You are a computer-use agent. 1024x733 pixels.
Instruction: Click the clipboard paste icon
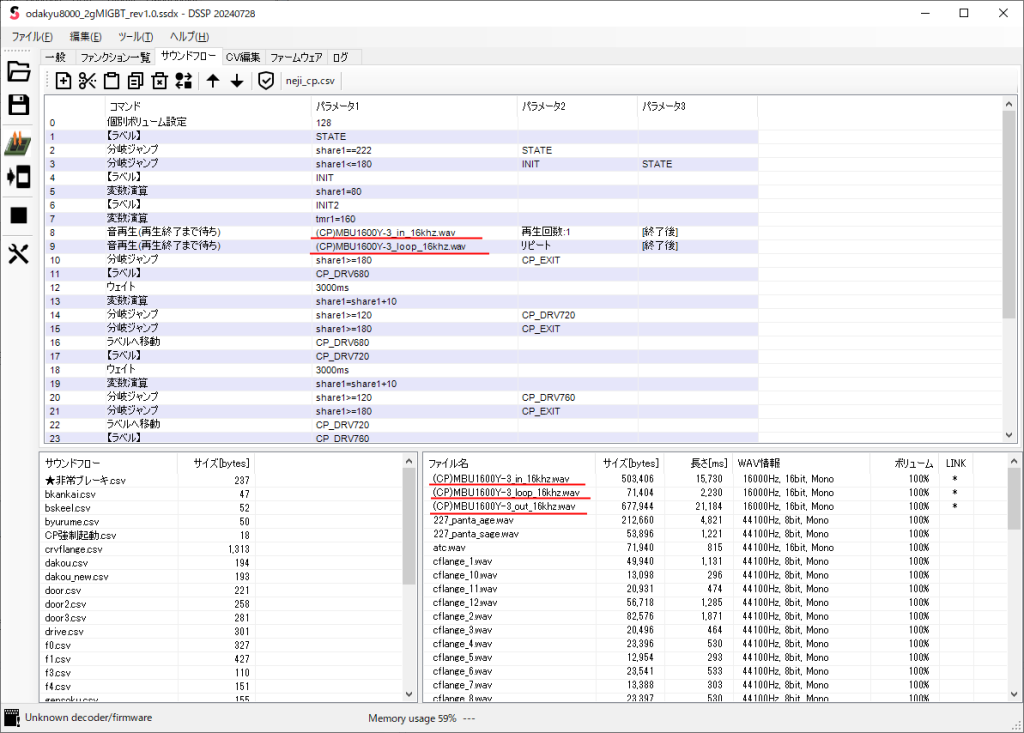111,81
